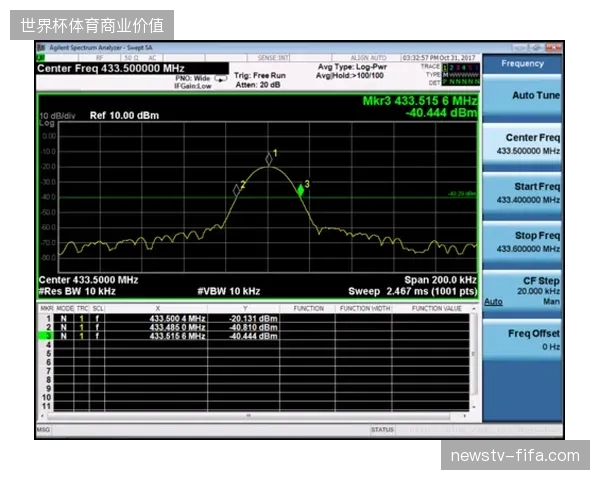
Task: Select the green marker 3 diamond
Action: tap(300, 190)
